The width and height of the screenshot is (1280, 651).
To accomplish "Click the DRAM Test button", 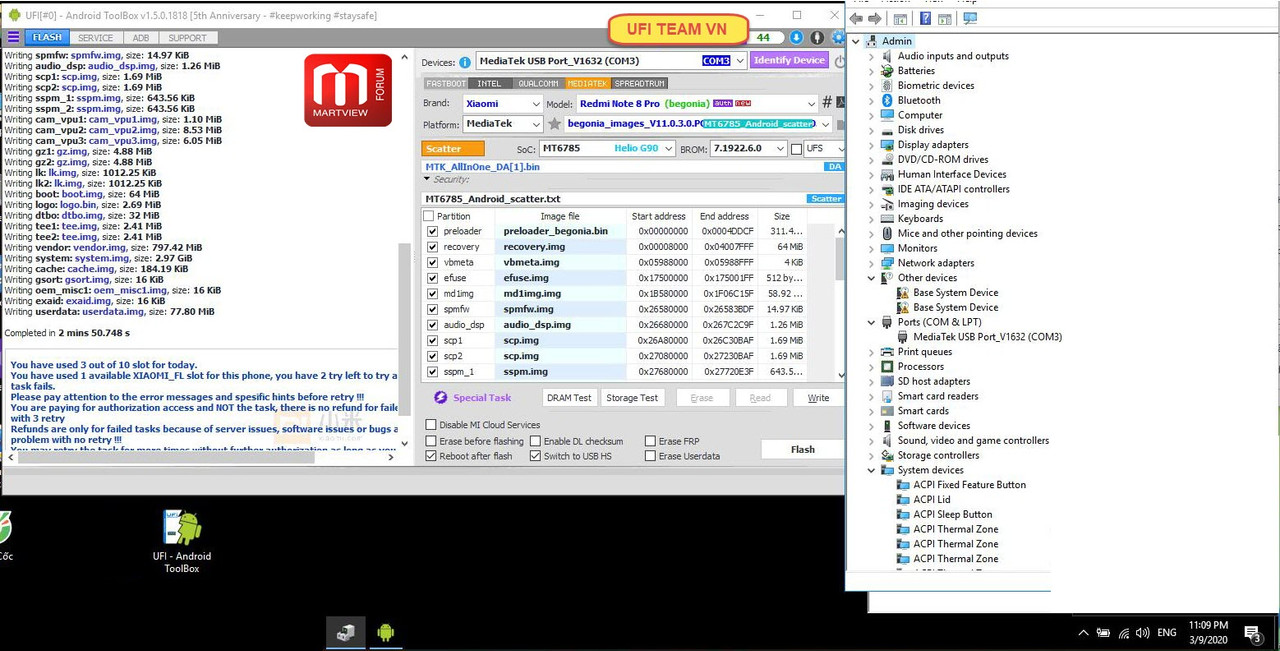I will pos(569,398).
